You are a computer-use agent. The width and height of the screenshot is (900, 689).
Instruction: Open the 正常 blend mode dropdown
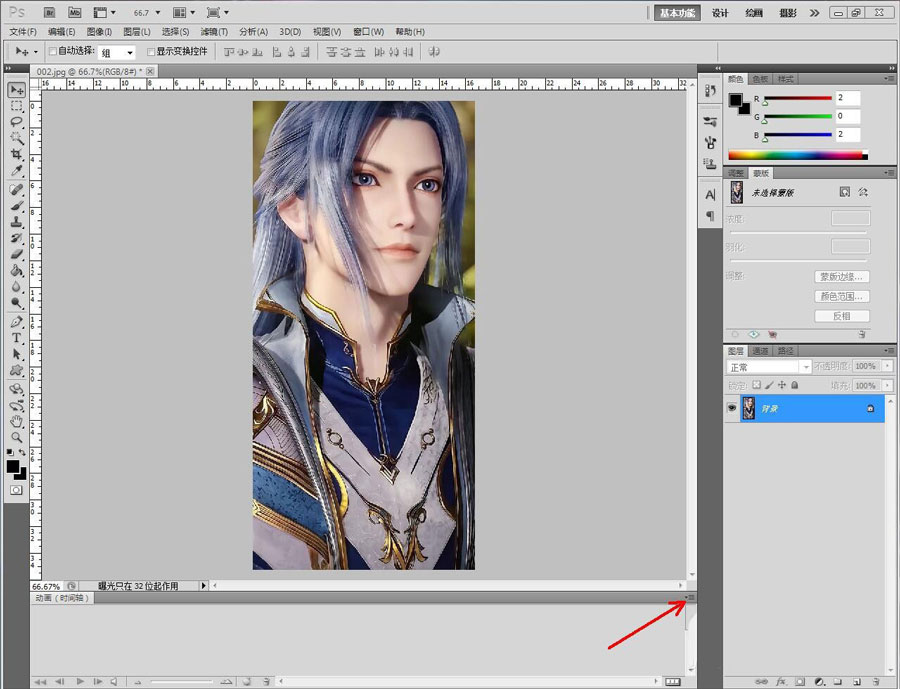(768, 367)
